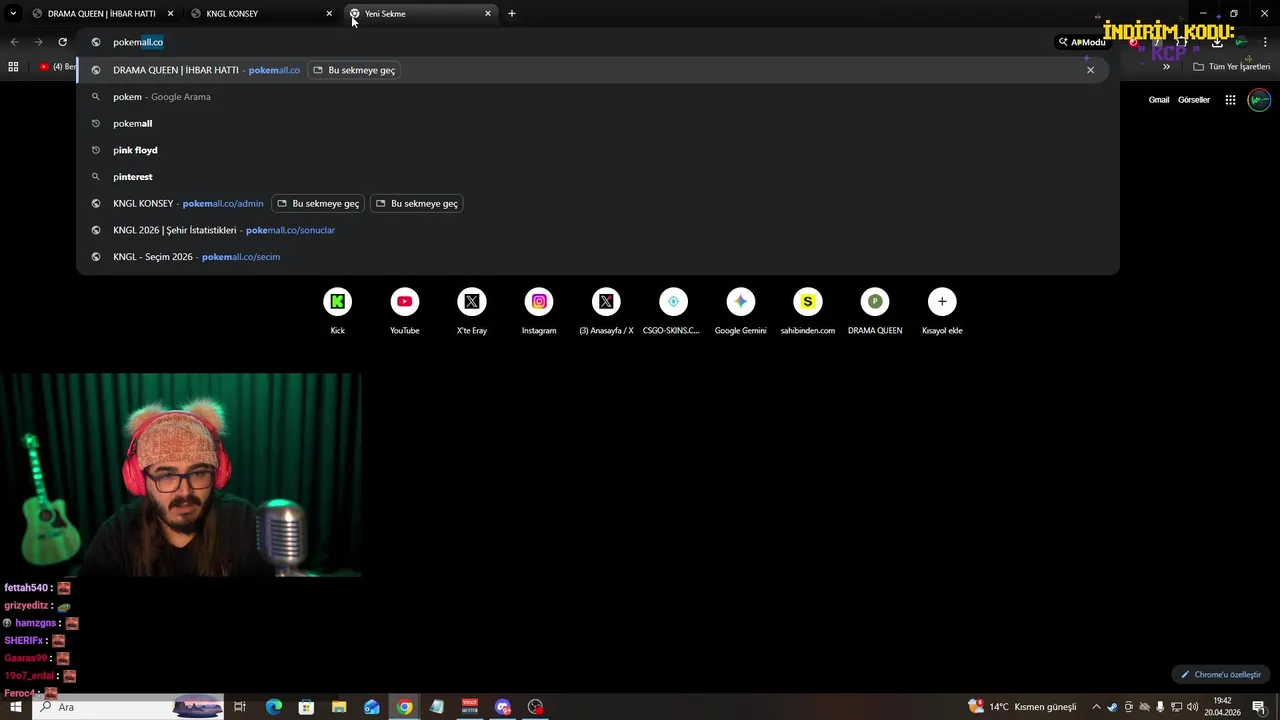Launch Microsoft Edge from the taskbar
1280x720 pixels.
tap(274, 707)
